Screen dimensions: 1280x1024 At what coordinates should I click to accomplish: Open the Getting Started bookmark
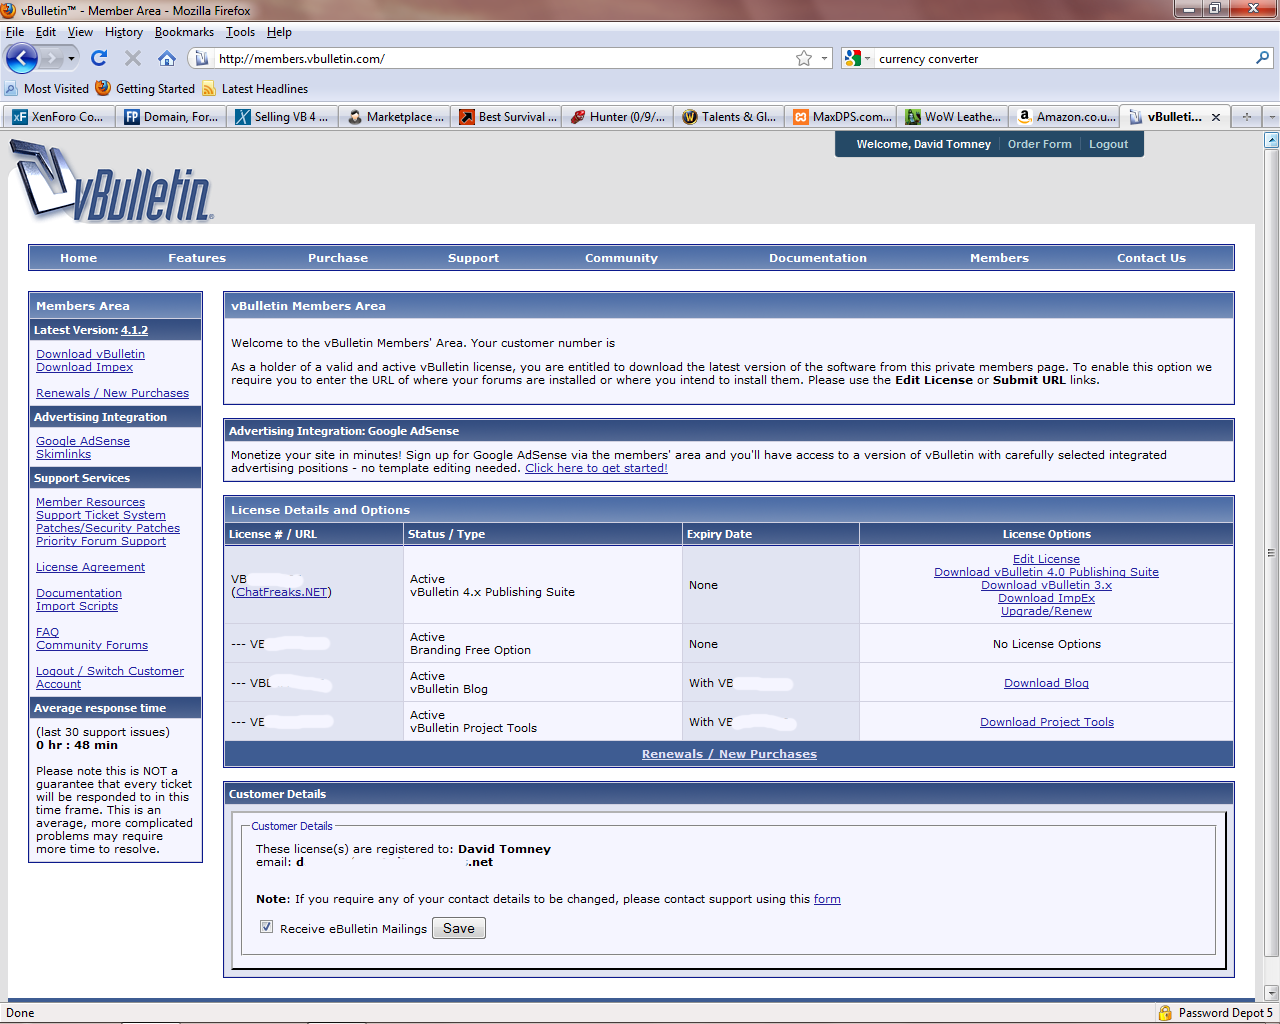click(146, 88)
